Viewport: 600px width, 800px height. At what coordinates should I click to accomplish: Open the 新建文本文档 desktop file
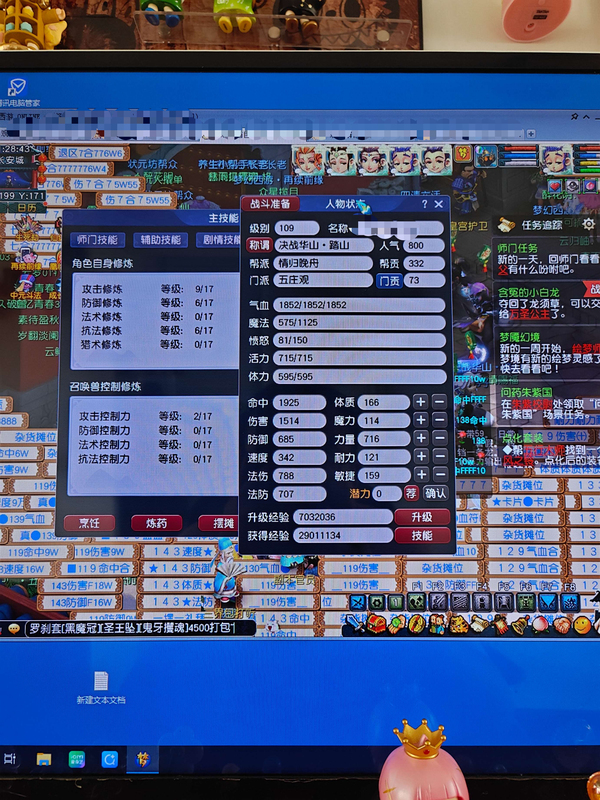[101, 688]
